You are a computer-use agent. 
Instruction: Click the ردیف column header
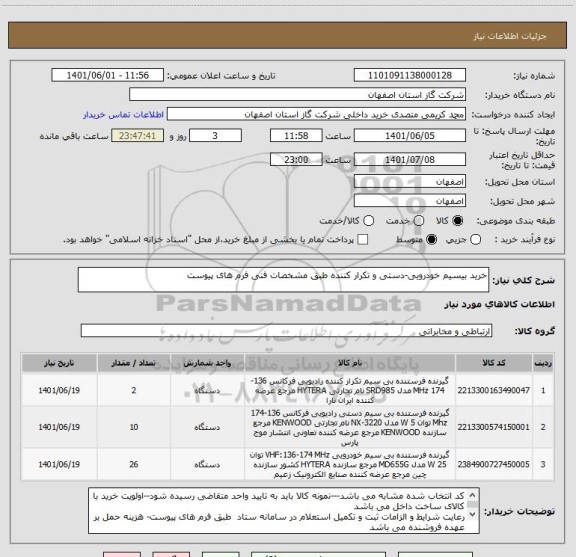coord(543,363)
